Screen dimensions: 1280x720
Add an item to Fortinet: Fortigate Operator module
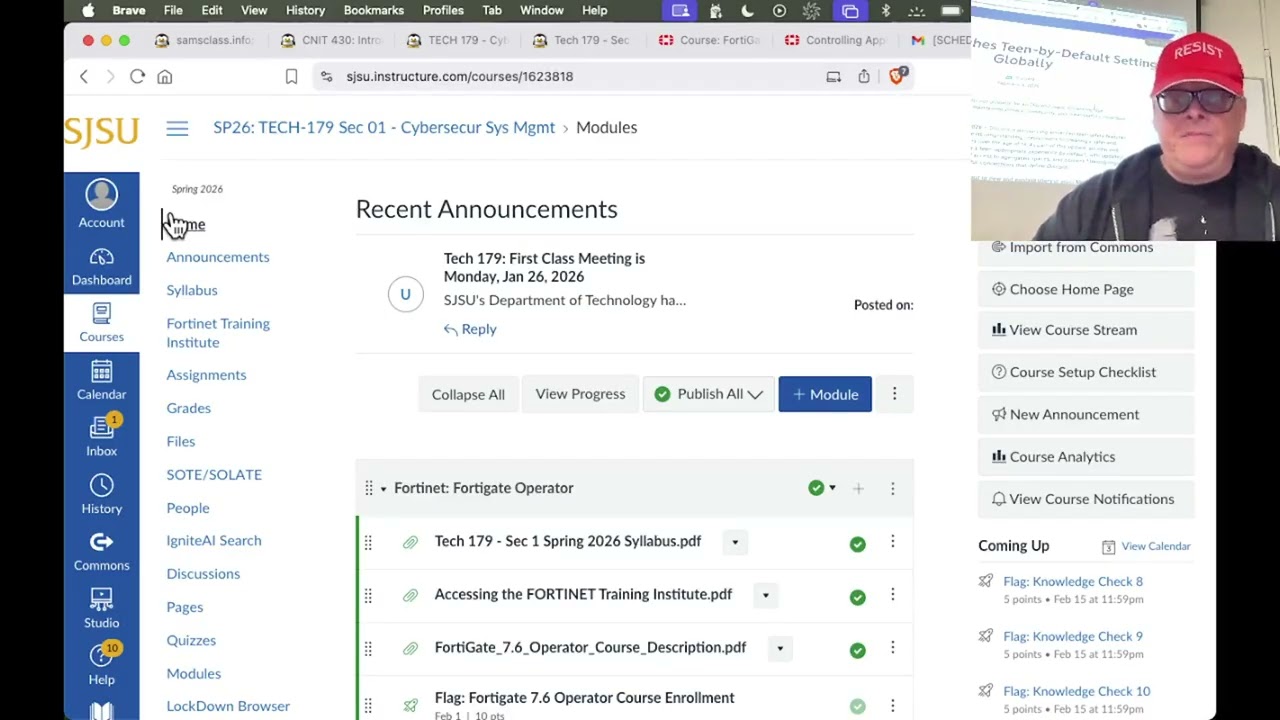(858, 488)
